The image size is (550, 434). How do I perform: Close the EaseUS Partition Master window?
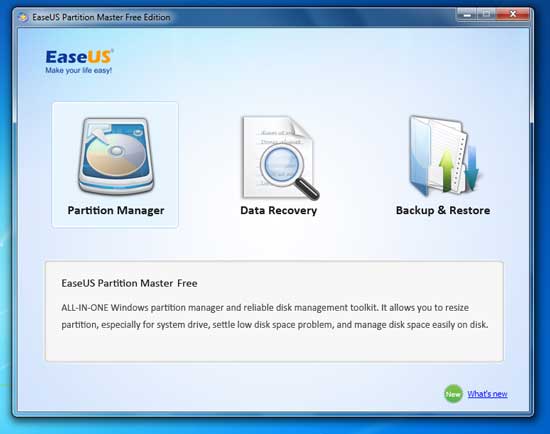coord(513,14)
